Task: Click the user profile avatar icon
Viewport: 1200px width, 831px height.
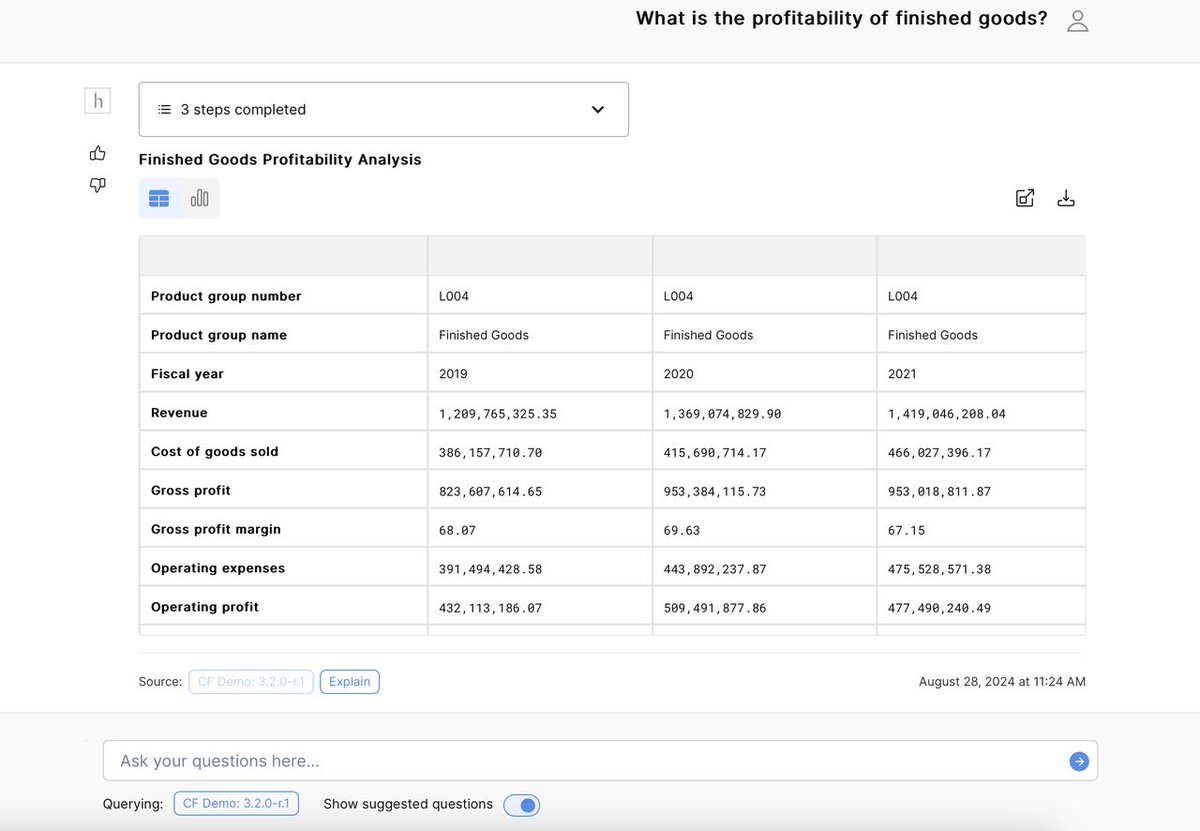Action: point(1077,21)
